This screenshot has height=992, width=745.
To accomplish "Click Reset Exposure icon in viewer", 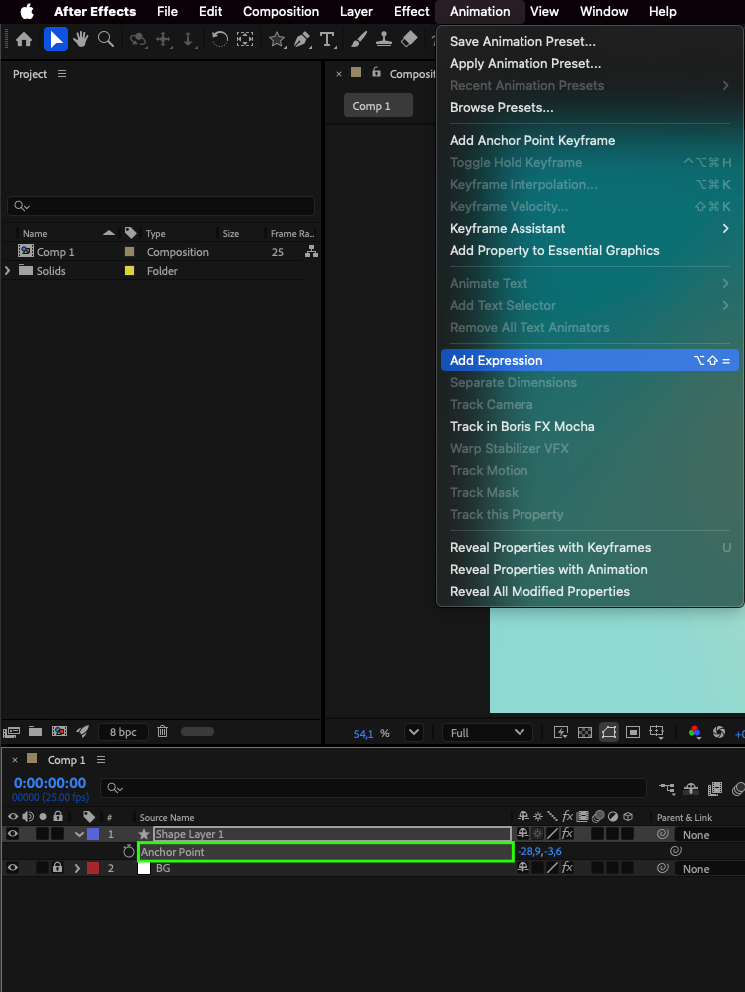I will [x=718, y=732].
